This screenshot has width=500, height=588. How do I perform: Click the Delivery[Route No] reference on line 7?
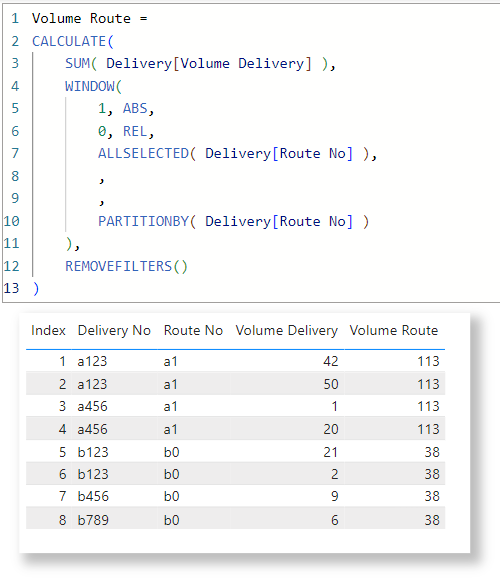pyautogui.click(x=279, y=153)
